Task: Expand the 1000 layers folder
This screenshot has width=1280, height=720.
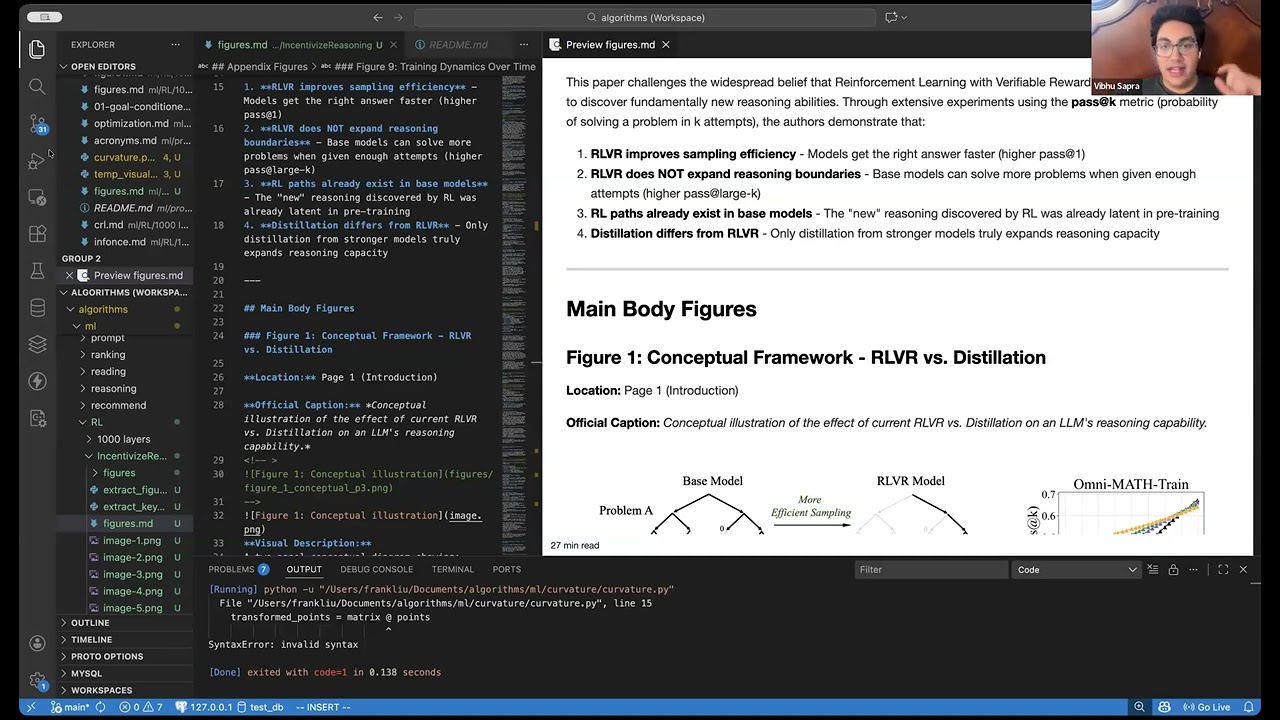Action: [123, 439]
